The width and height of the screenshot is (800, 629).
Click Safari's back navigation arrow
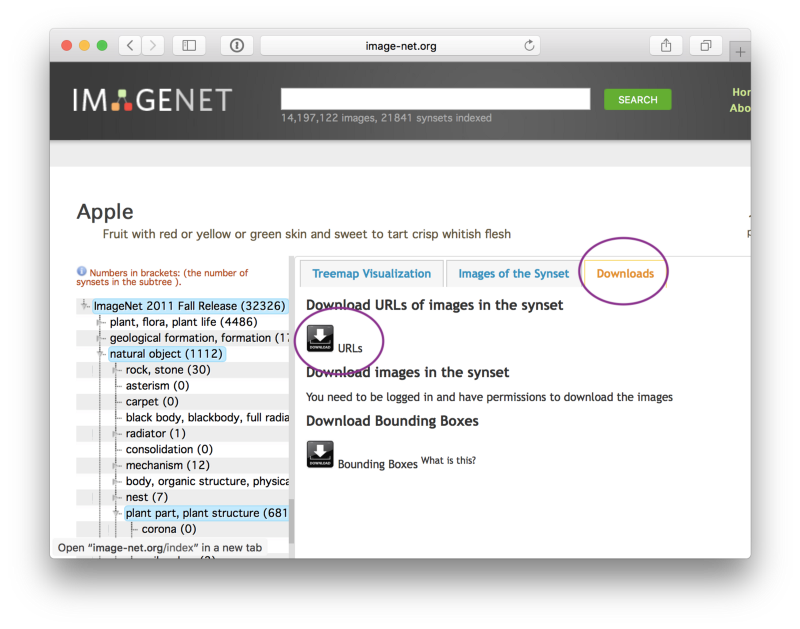(130, 45)
